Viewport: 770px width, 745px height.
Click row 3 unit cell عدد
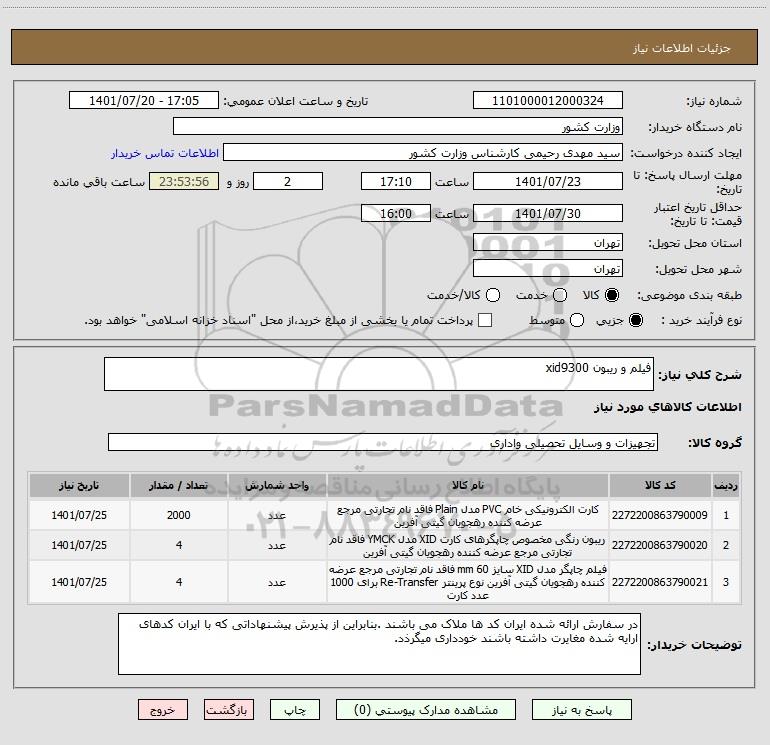point(277,582)
